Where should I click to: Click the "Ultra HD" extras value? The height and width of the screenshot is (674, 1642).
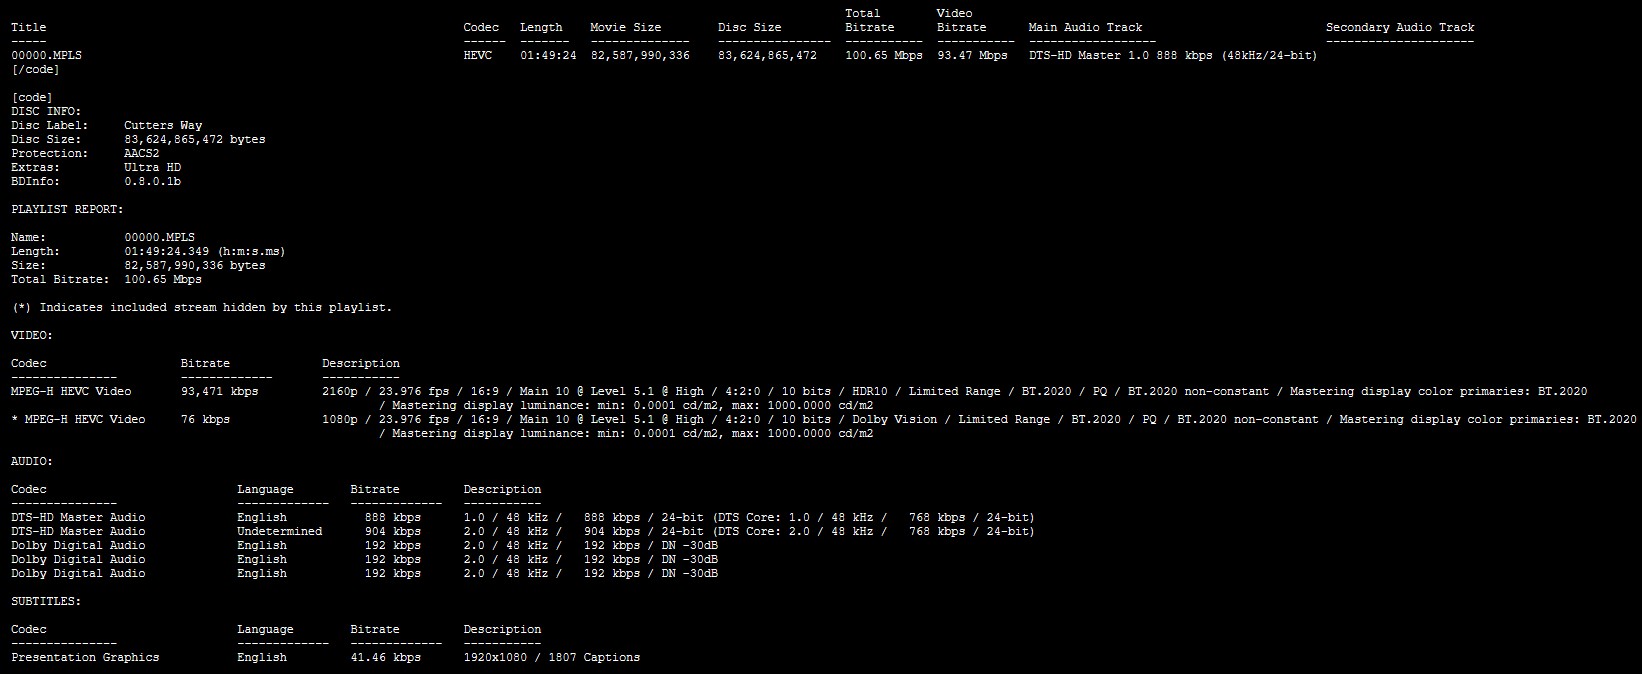[153, 168]
